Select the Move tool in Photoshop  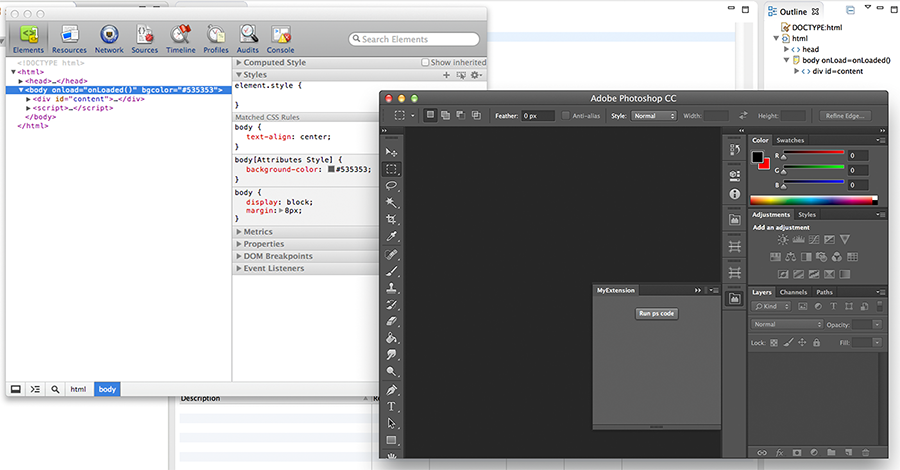(x=391, y=152)
